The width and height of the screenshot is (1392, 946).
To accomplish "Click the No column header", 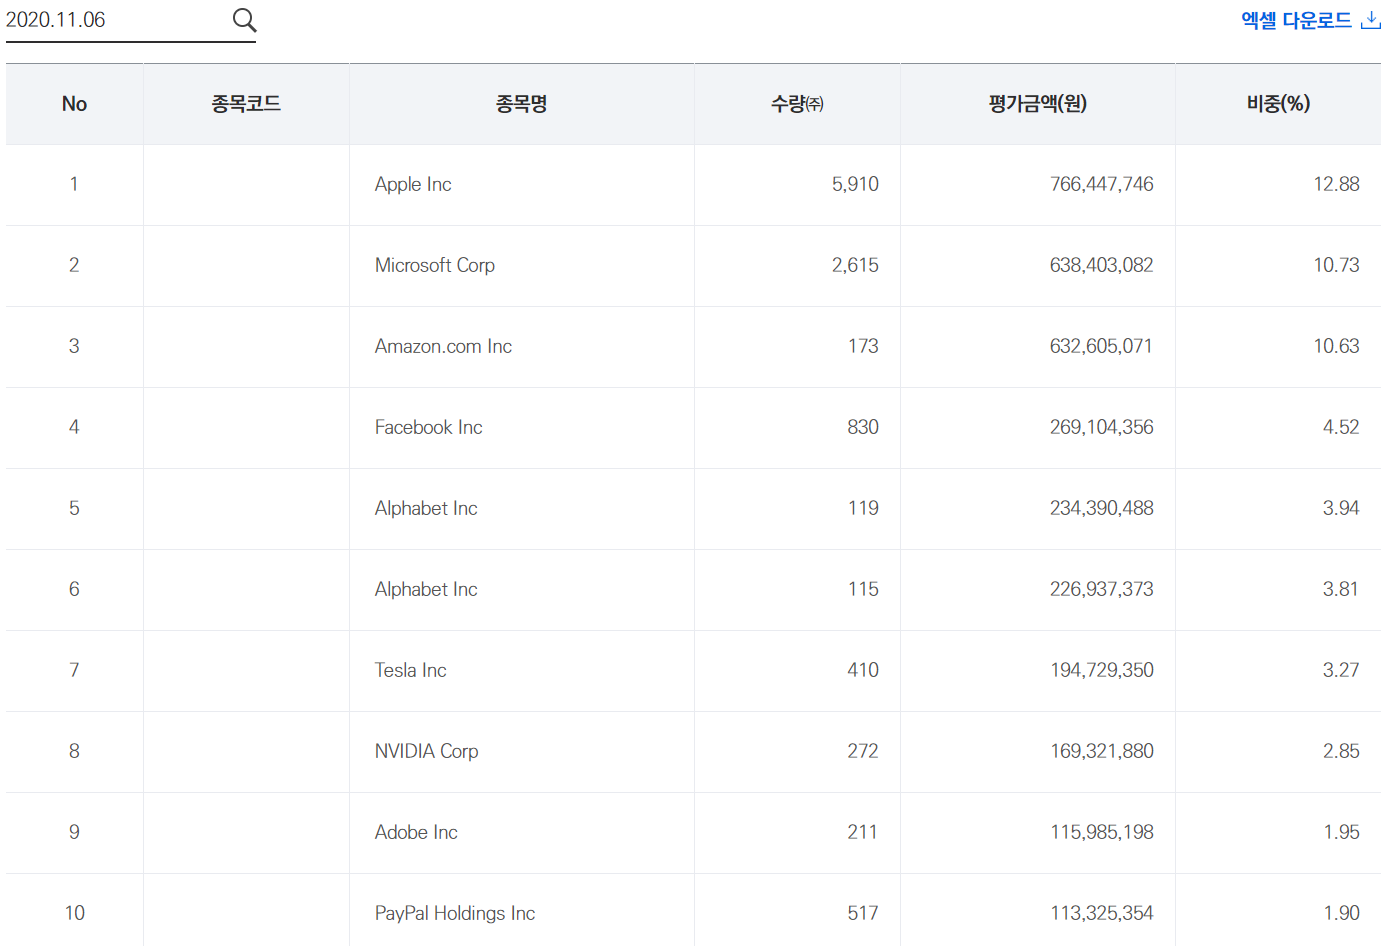I will pyautogui.click(x=74, y=104).
